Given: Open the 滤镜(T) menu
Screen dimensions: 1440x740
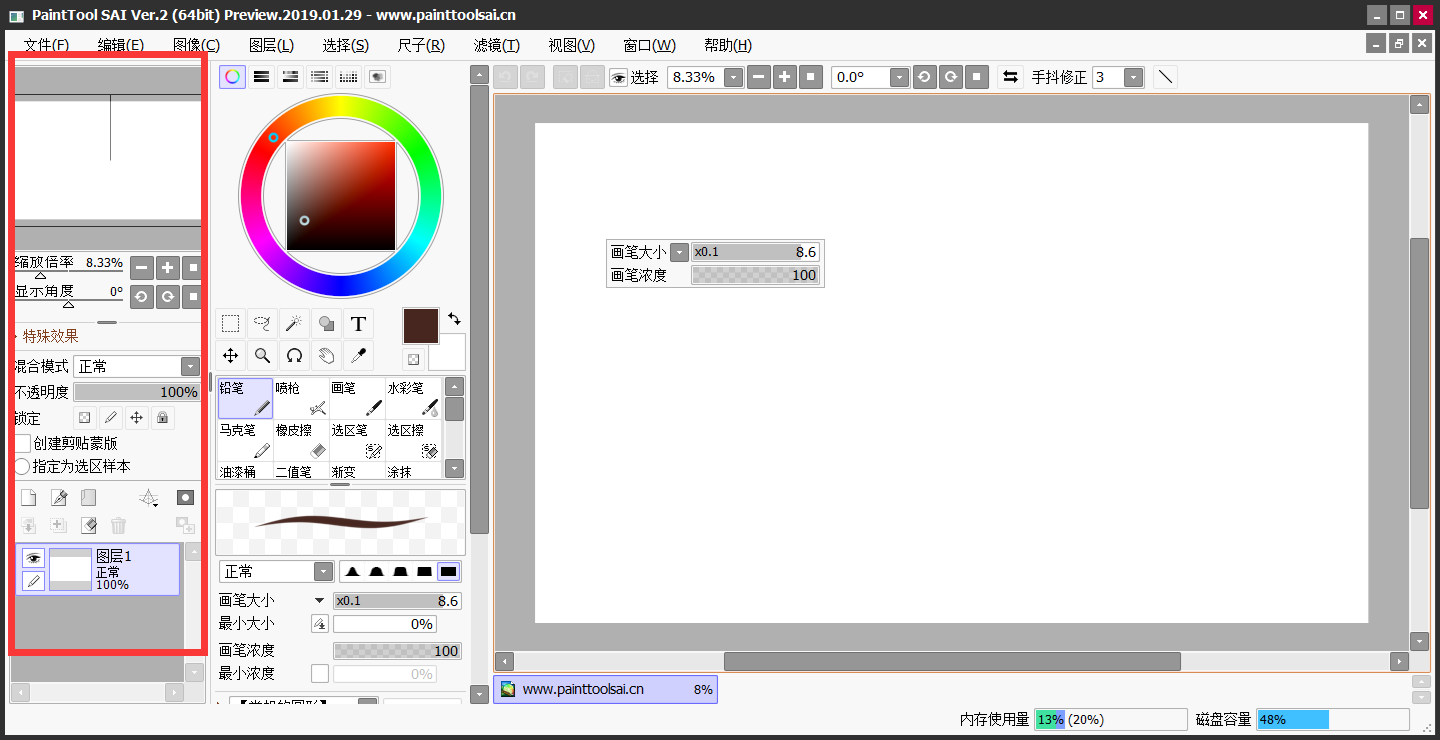Looking at the screenshot, I should pyautogui.click(x=496, y=45).
